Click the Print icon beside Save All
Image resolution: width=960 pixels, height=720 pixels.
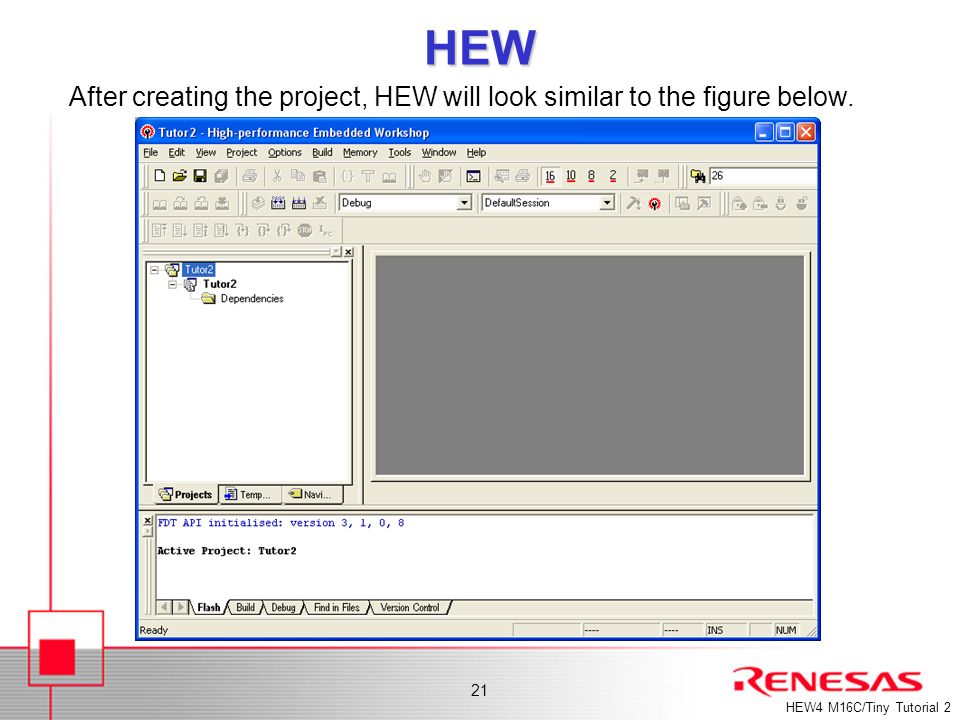click(x=249, y=176)
